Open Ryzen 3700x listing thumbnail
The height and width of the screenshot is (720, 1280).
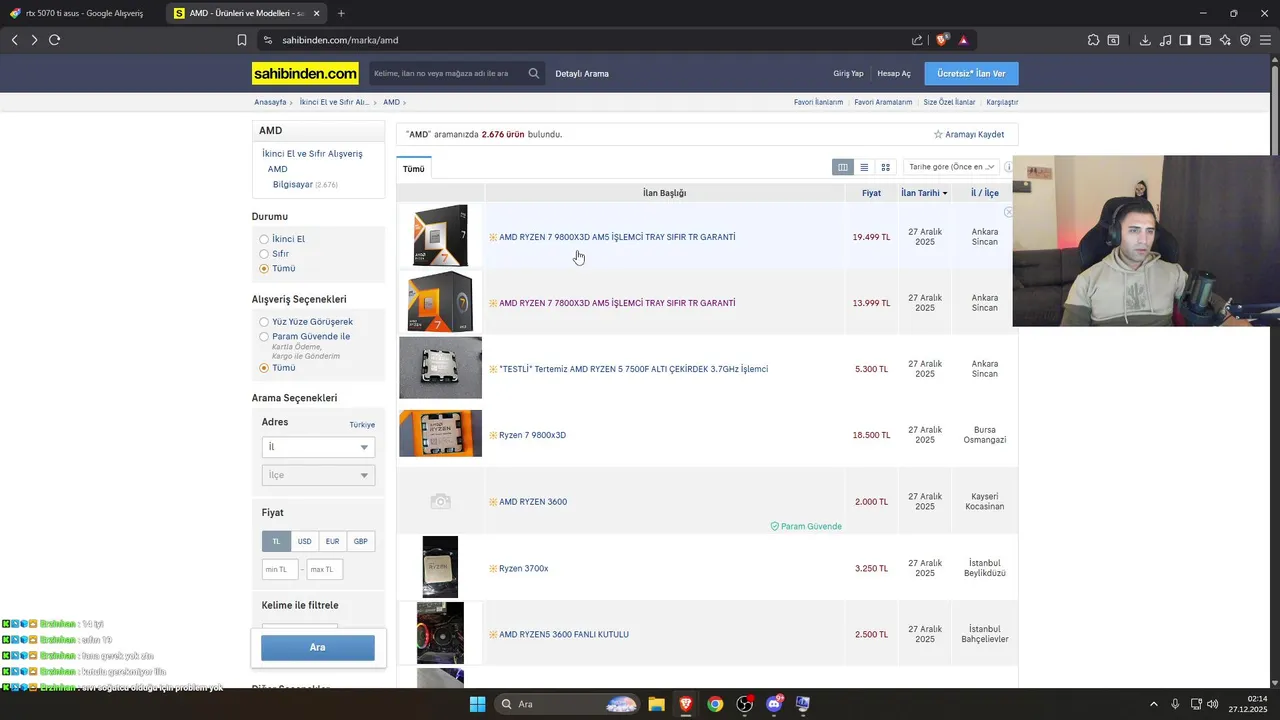point(440,567)
